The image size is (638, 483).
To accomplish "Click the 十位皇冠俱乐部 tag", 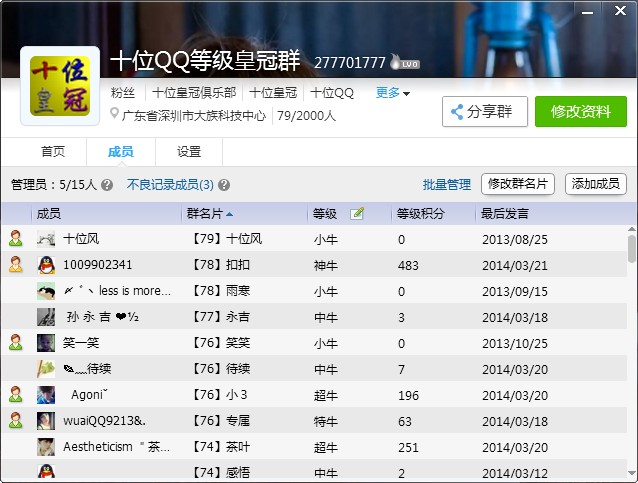I will [x=194, y=93].
